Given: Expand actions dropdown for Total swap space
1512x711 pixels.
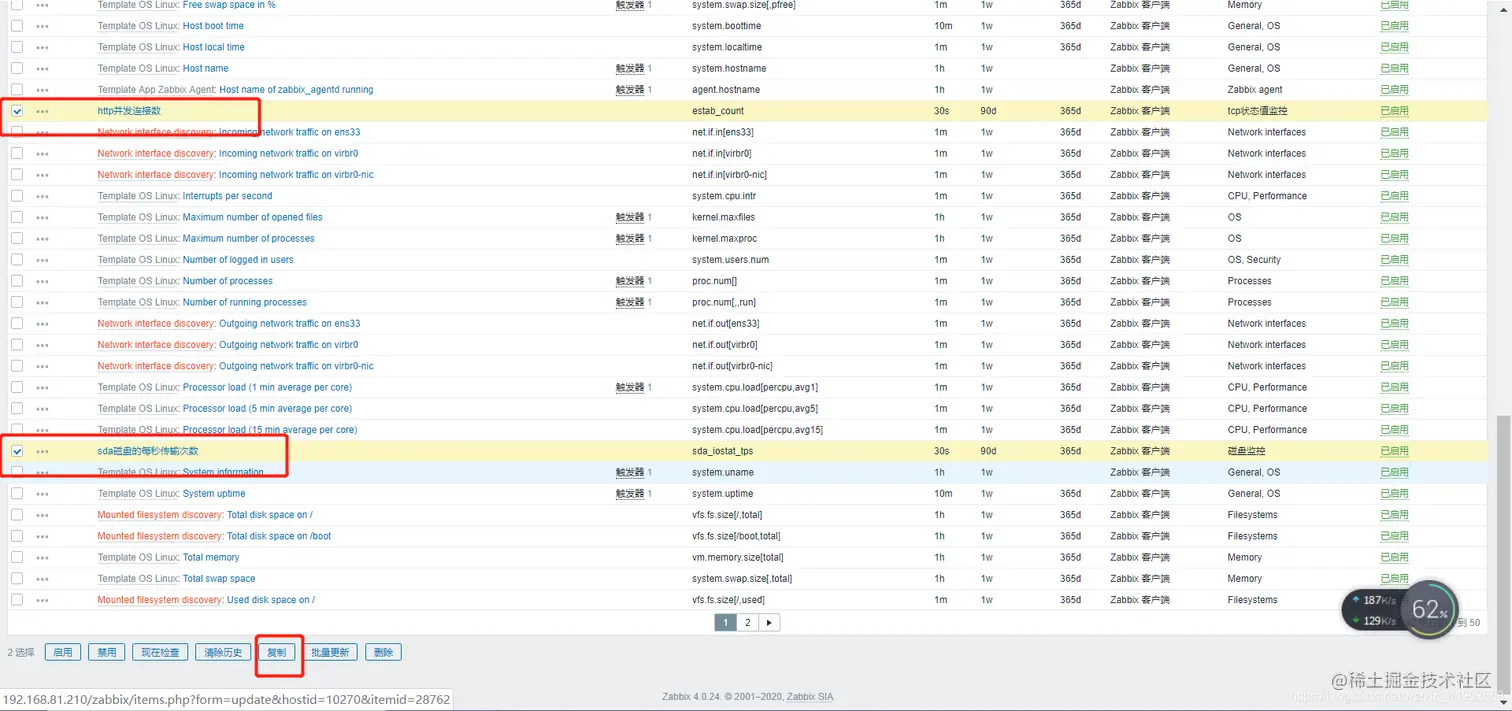Looking at the screenshot, I should click(42, 579).
